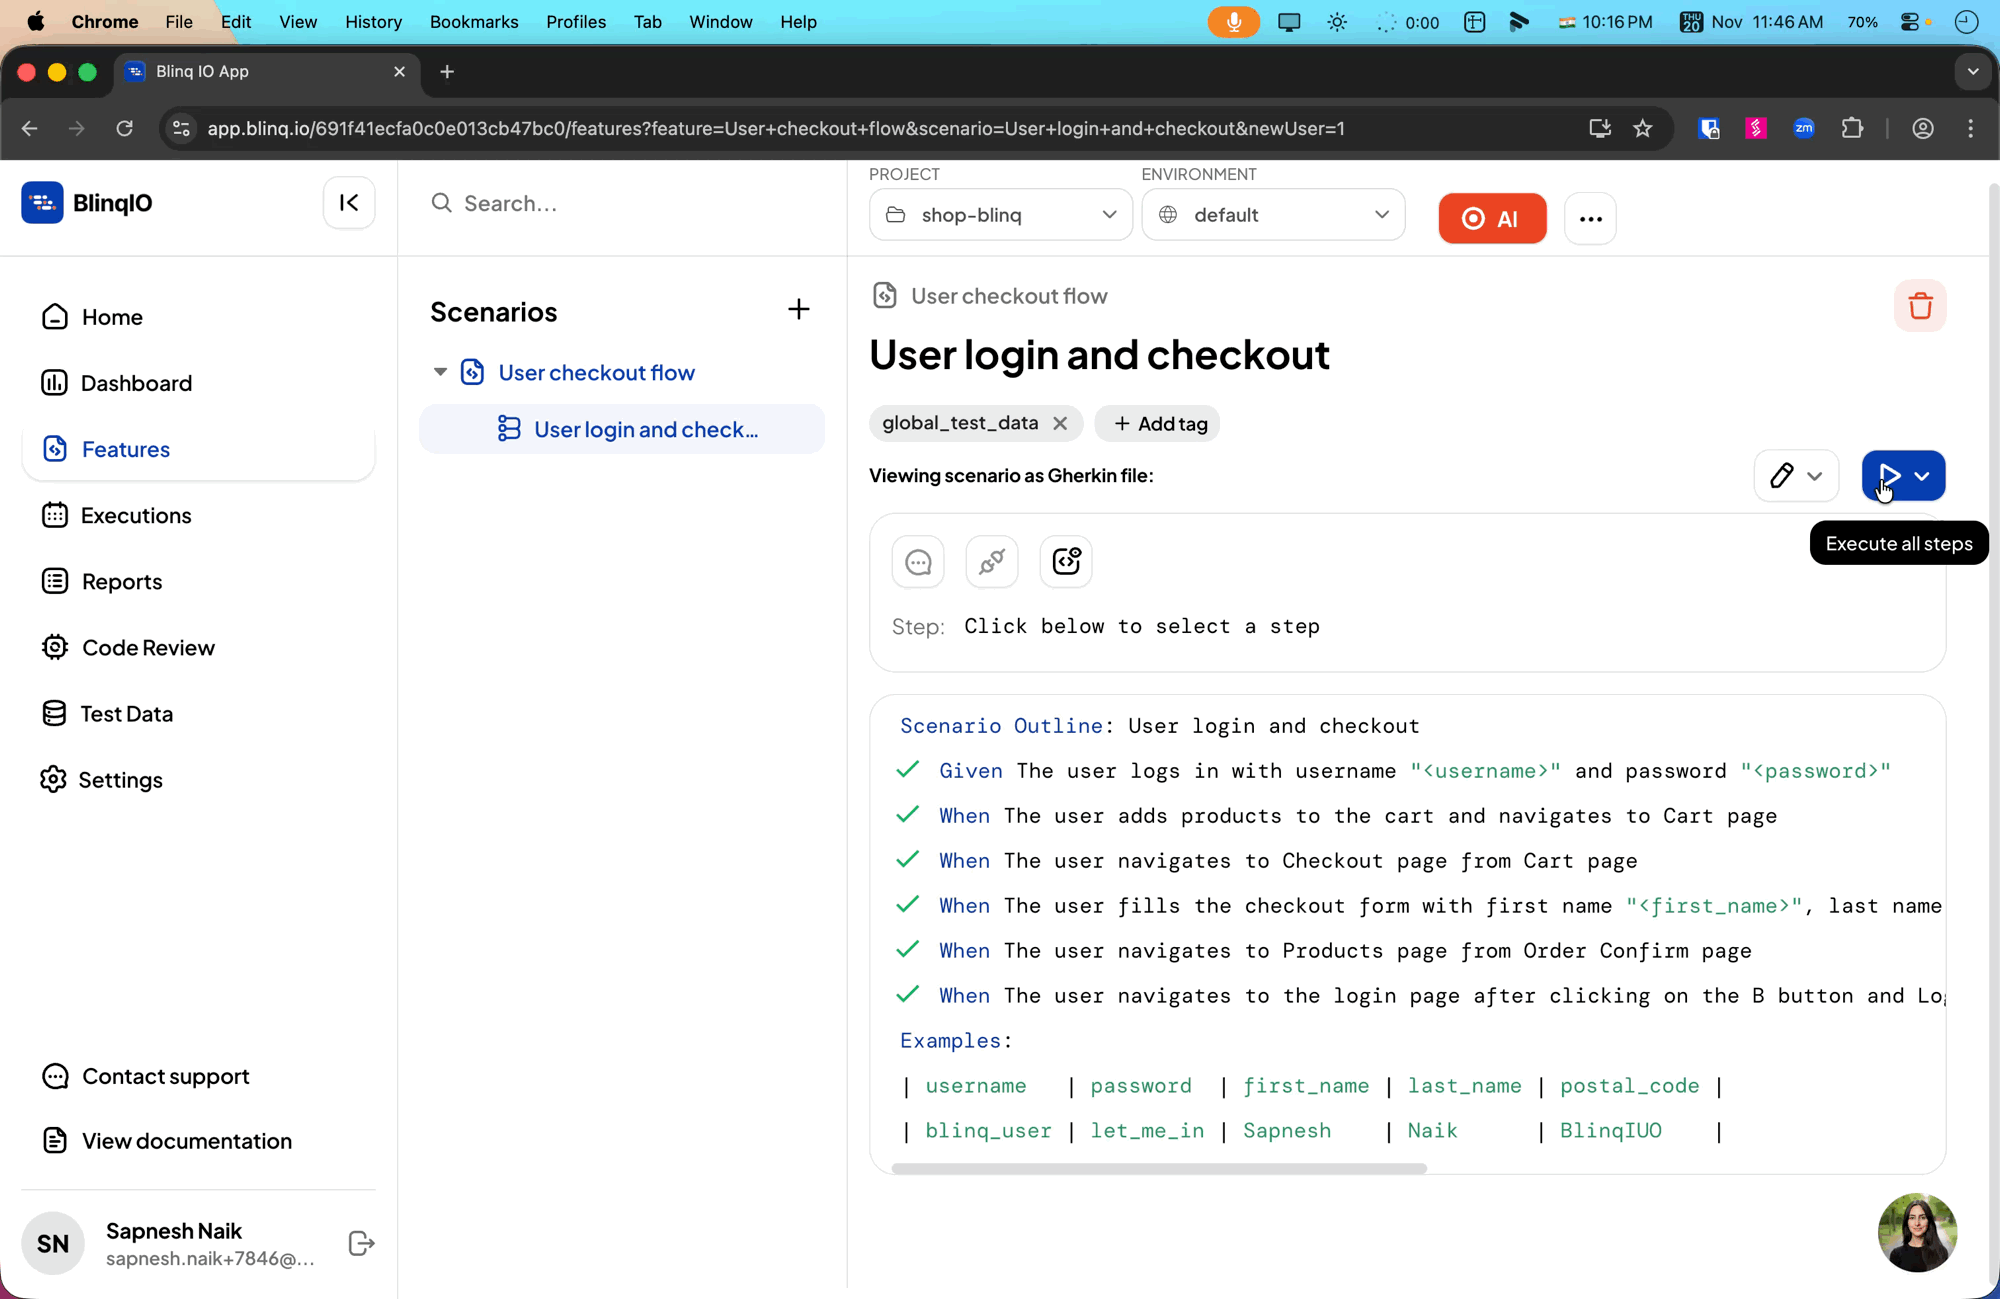Screen dimensions: 2000x1299
Task: Click the log out icon beside Sapnesh Naik
Action: [361, 1243]
